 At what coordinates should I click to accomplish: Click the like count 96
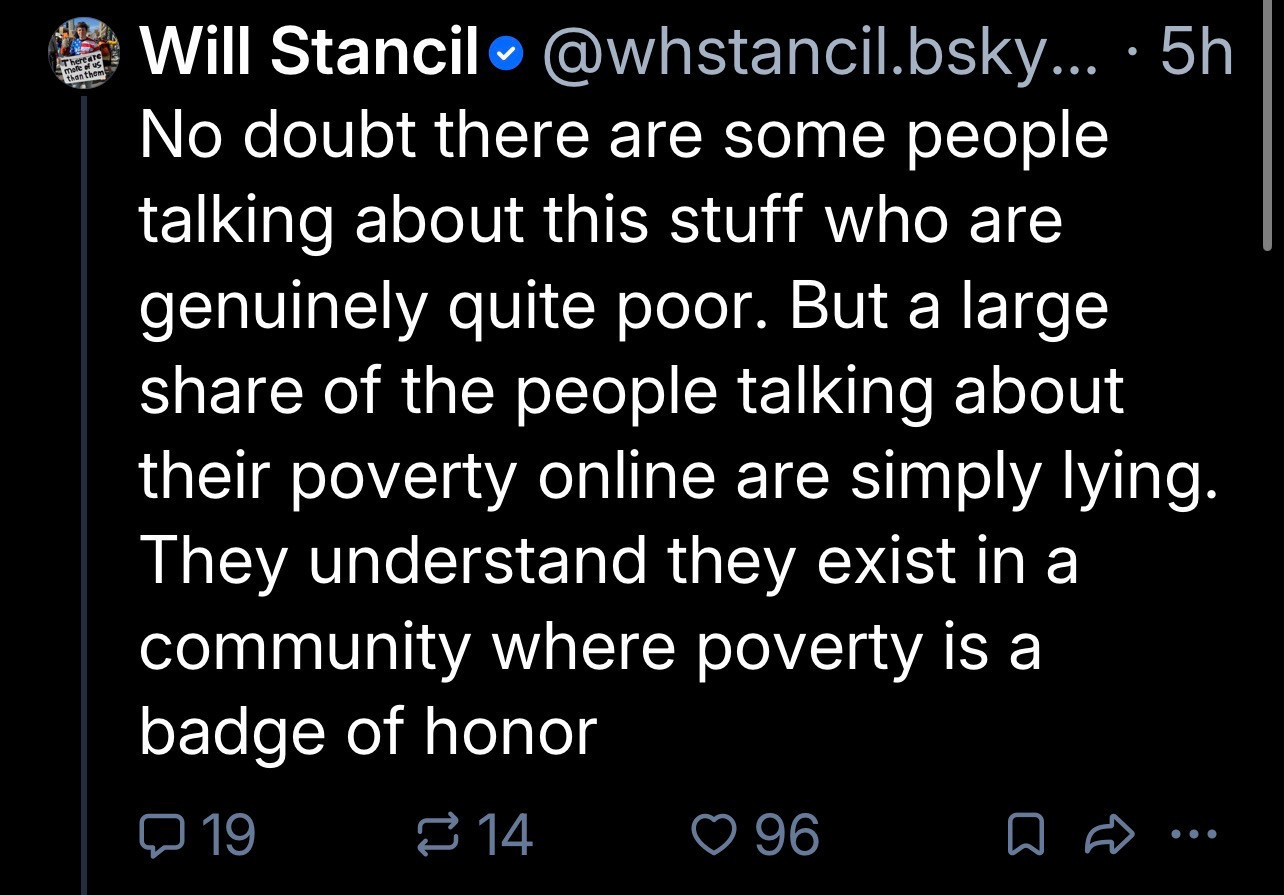[786, 835]
